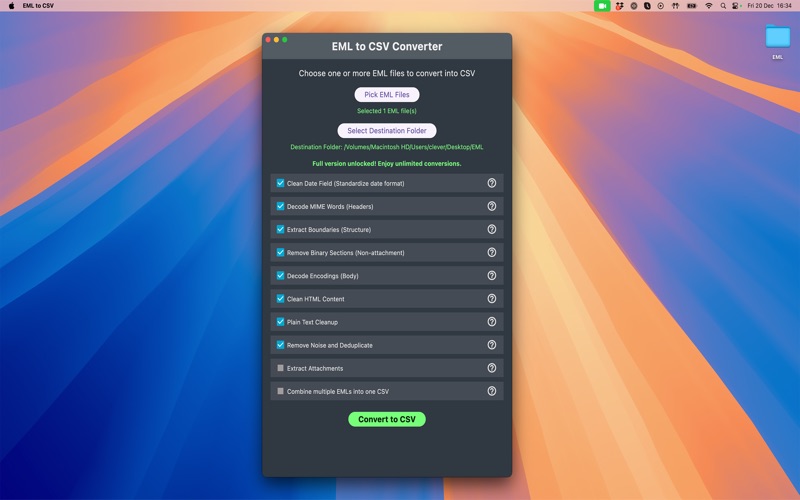Open Wi-Fi status in menu bar
The width and height of the screenshot is (800, 500).
click(709, 6)
